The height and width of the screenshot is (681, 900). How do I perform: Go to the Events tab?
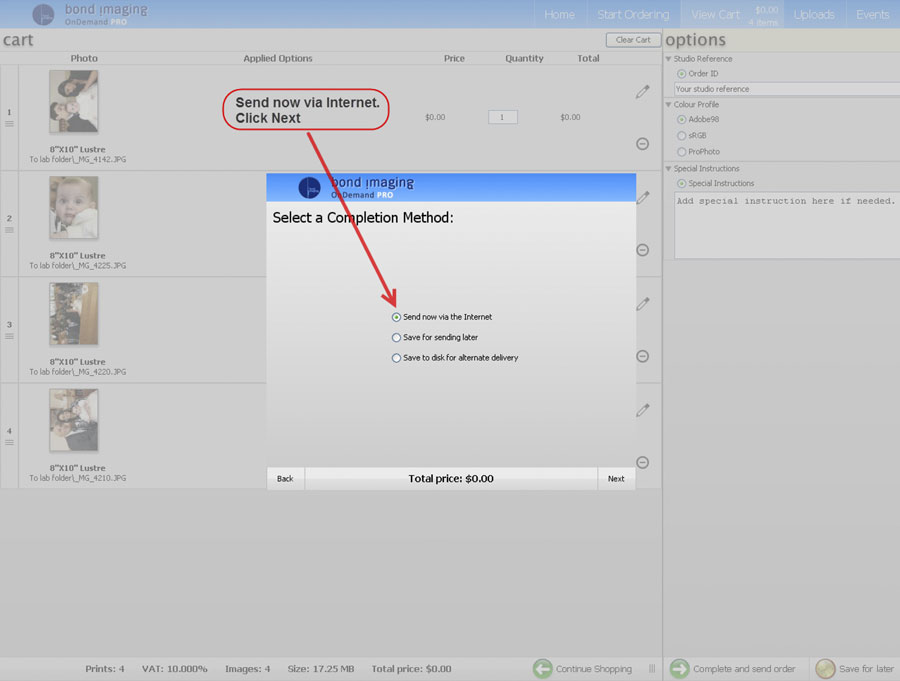[872, 14]
